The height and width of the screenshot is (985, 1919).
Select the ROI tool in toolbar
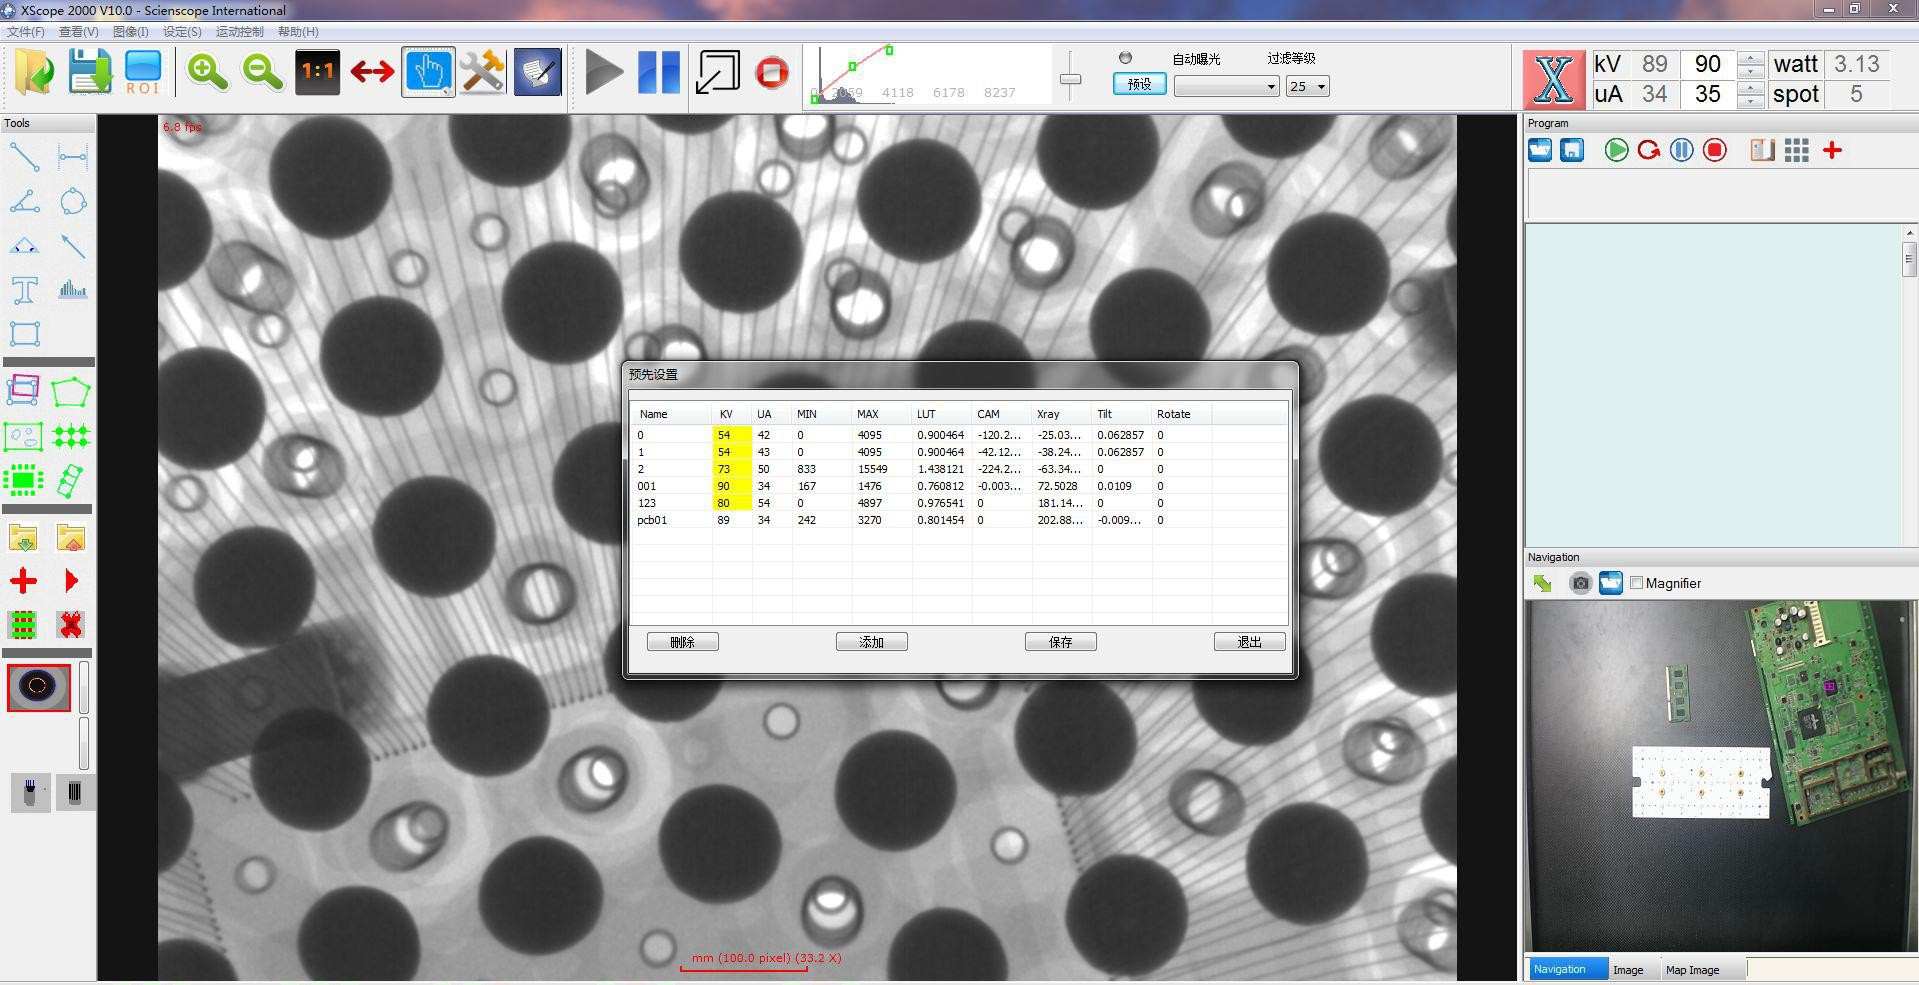[x=143, y=72]
